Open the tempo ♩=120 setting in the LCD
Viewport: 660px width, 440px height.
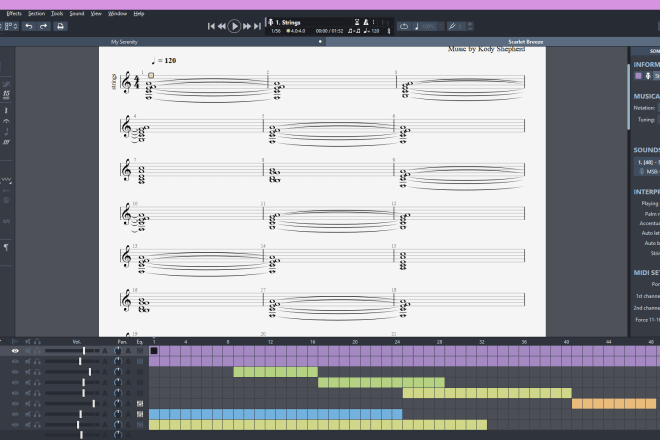[372, 31]
